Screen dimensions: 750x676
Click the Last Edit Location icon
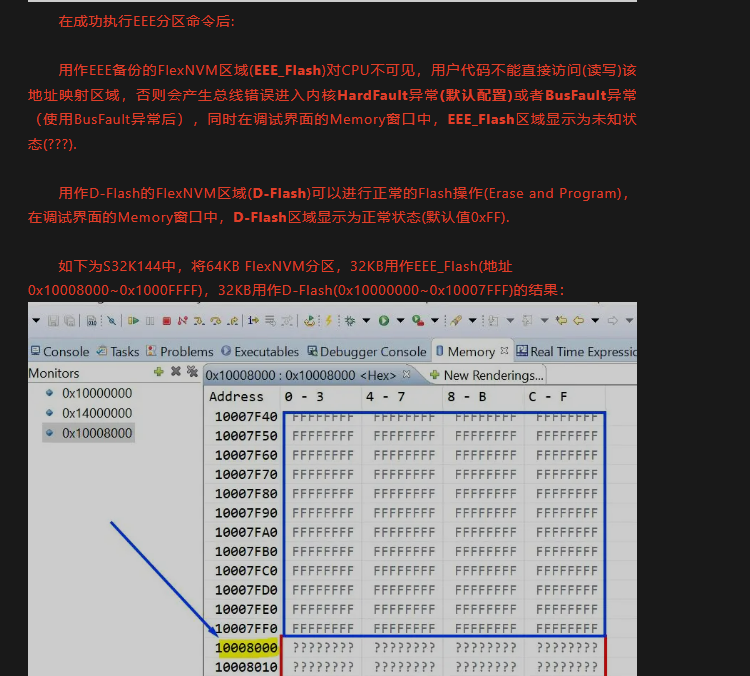[x=562, y=321]
